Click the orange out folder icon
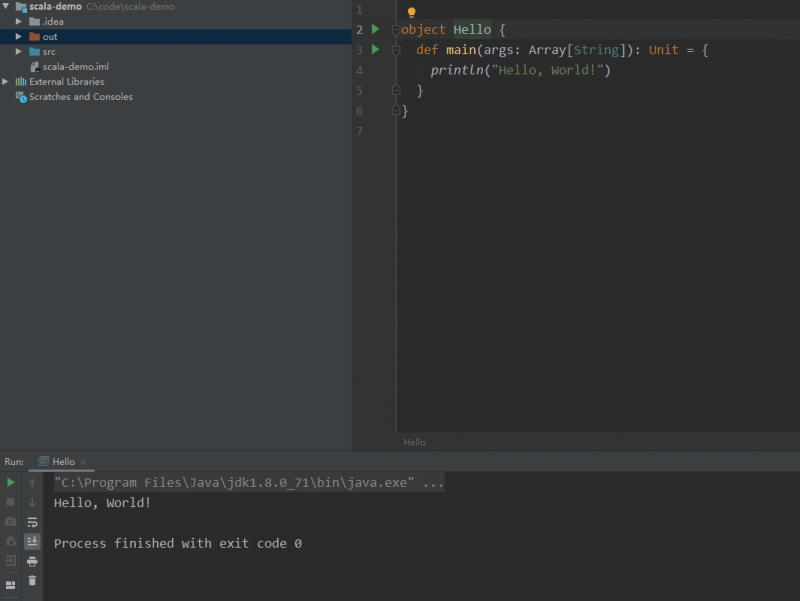The width and height of the screenshot is (800, 601). pos(35,37)
